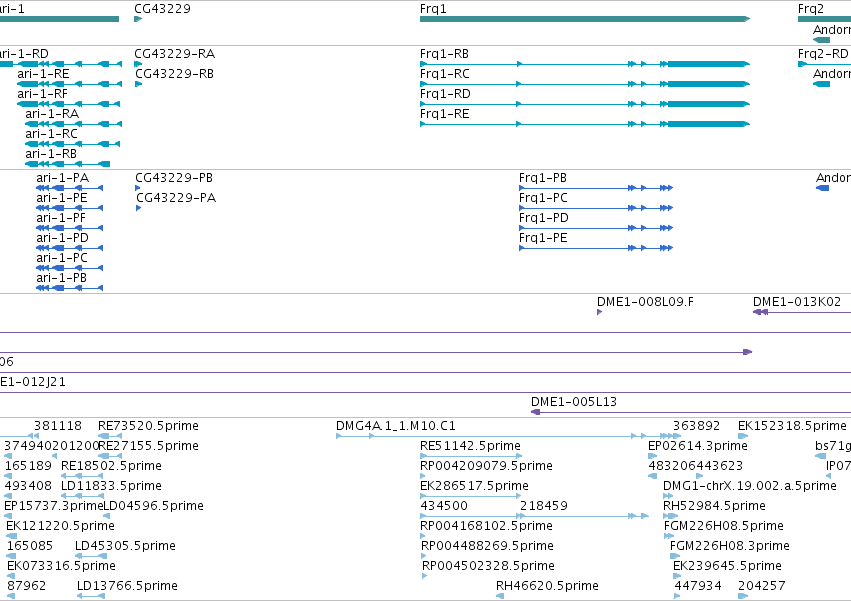This screenshot has height=601, width=851.
Task: Click the 363892 feature label
Action: pyautogui.click(x=696, y=426)
